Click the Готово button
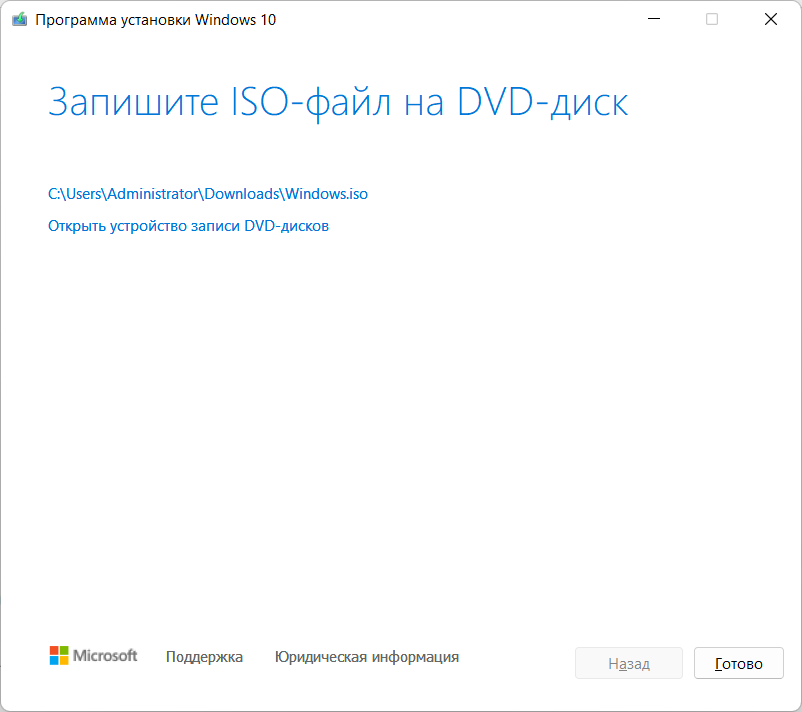The image size is (802, 712). 739,663
